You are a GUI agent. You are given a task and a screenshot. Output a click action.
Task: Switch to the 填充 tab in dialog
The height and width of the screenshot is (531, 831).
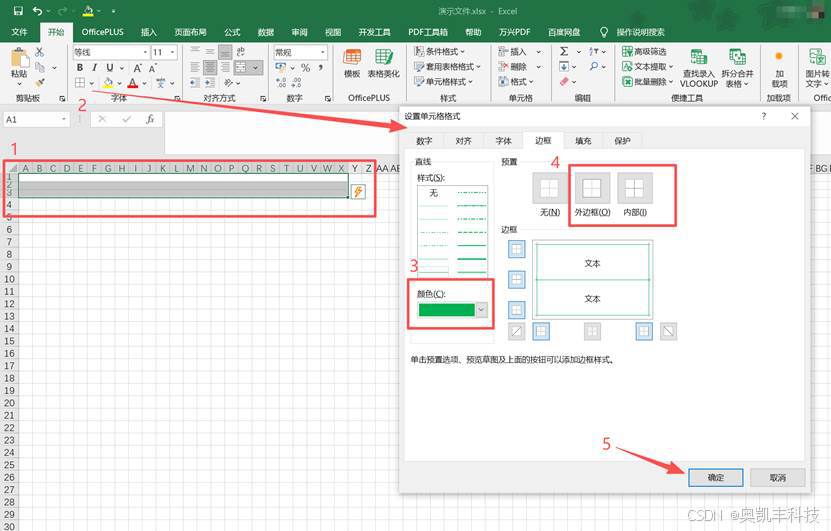[583, 140]
